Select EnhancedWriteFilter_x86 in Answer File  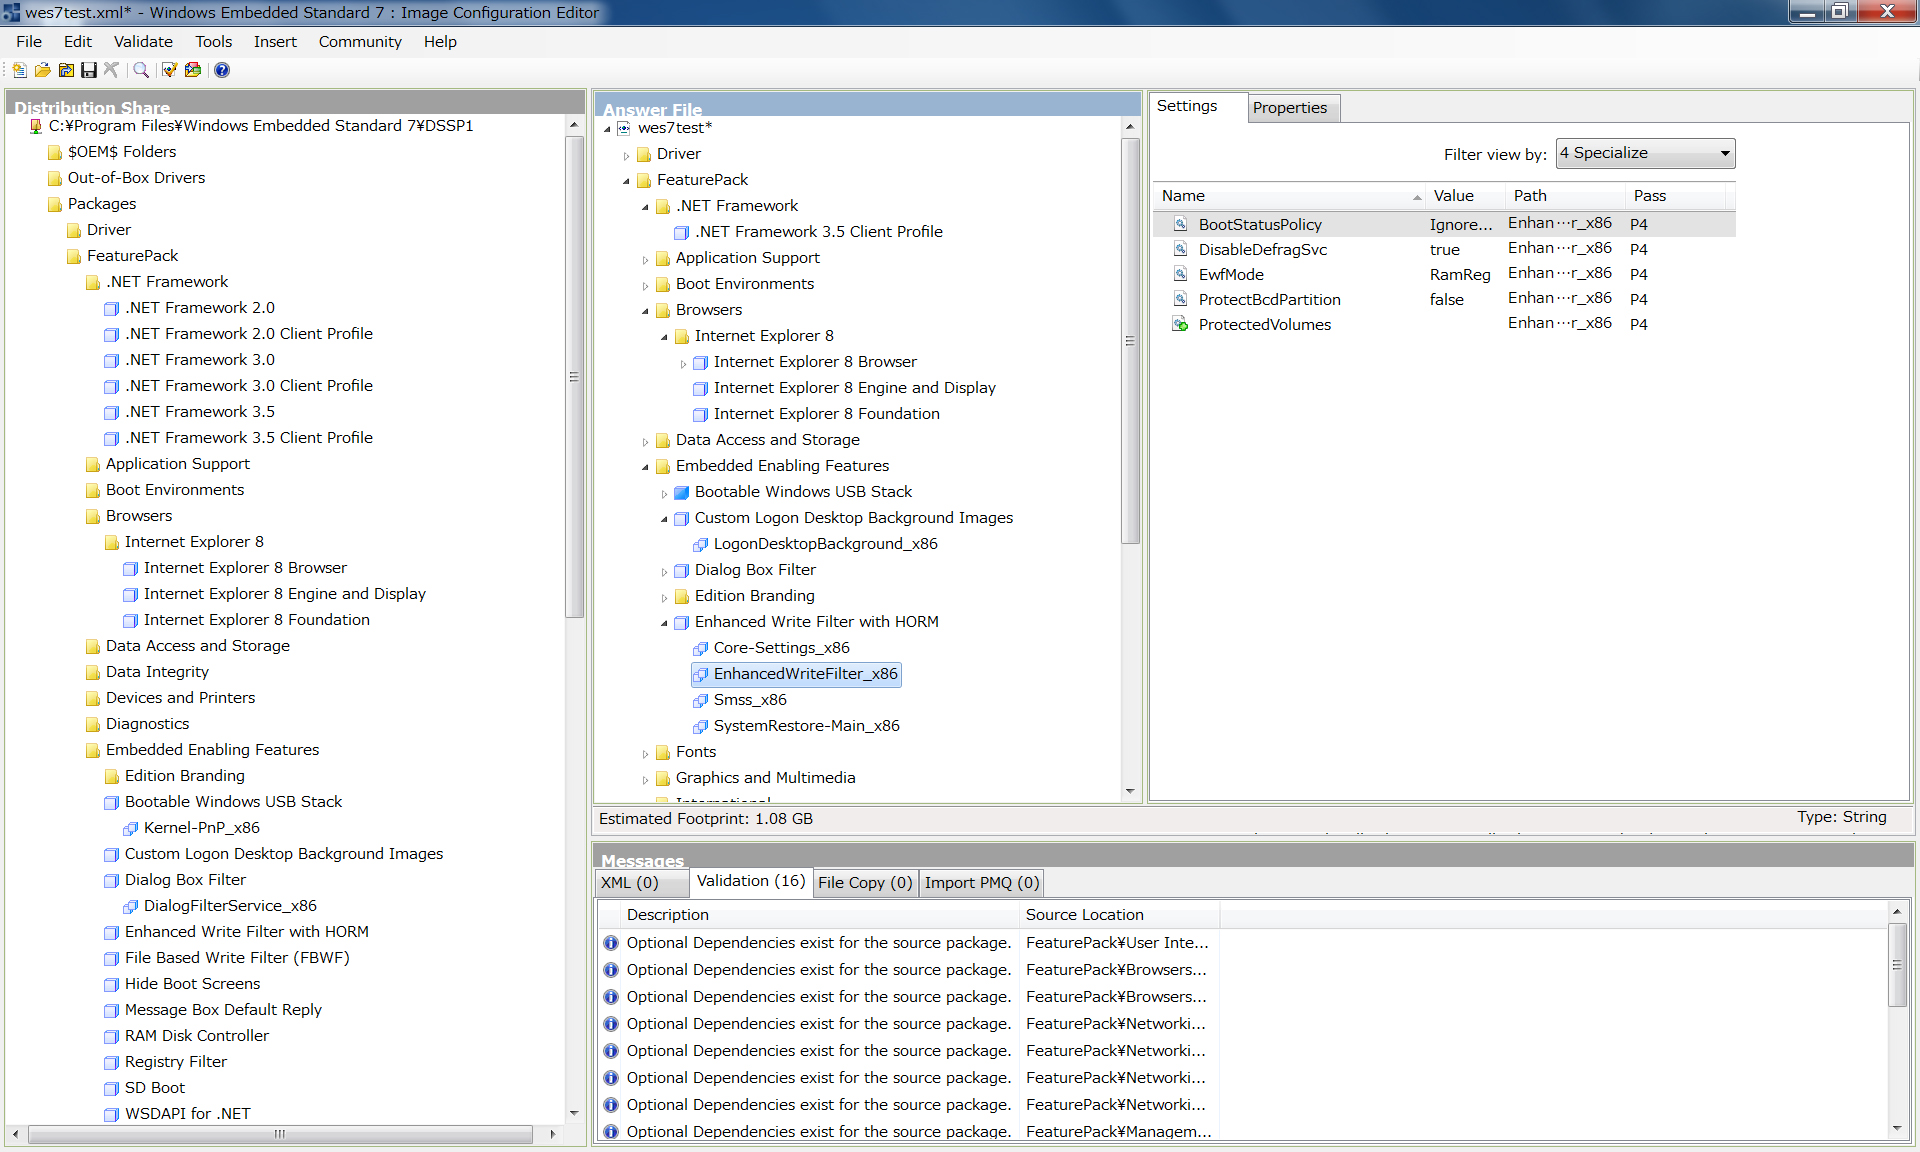[797, 674]
